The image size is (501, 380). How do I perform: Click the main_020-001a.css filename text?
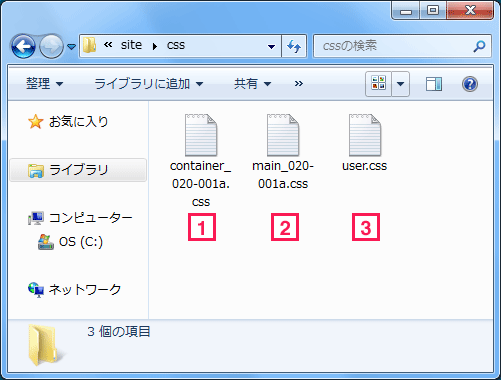pos(283,175)
